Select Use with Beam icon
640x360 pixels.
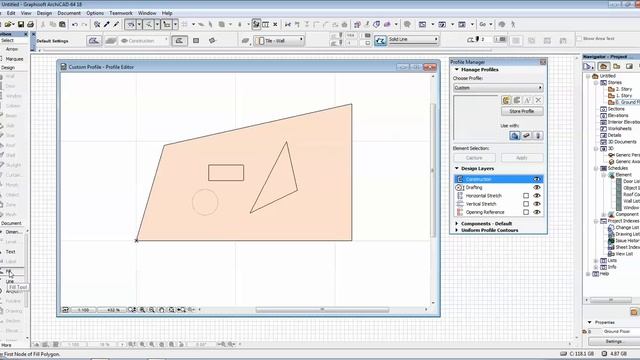526,136
